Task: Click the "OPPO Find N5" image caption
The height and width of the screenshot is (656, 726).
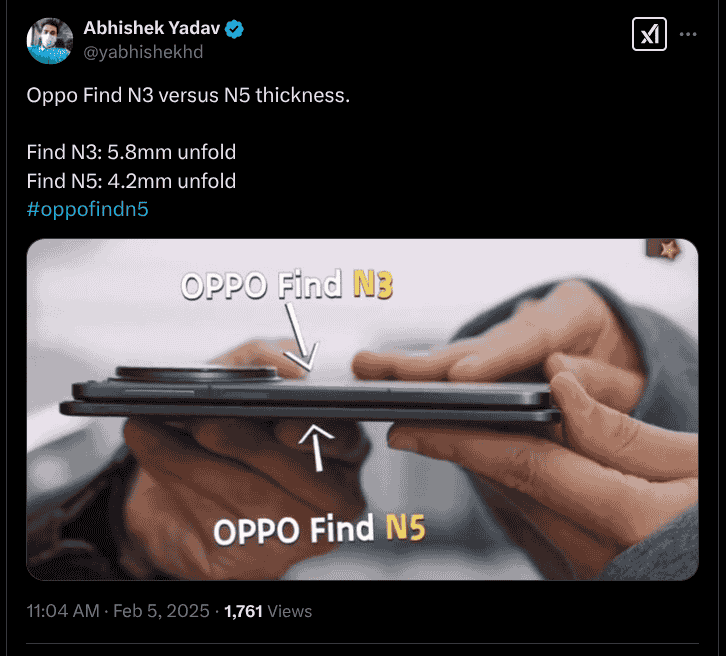Action: [x=322, y=528]
